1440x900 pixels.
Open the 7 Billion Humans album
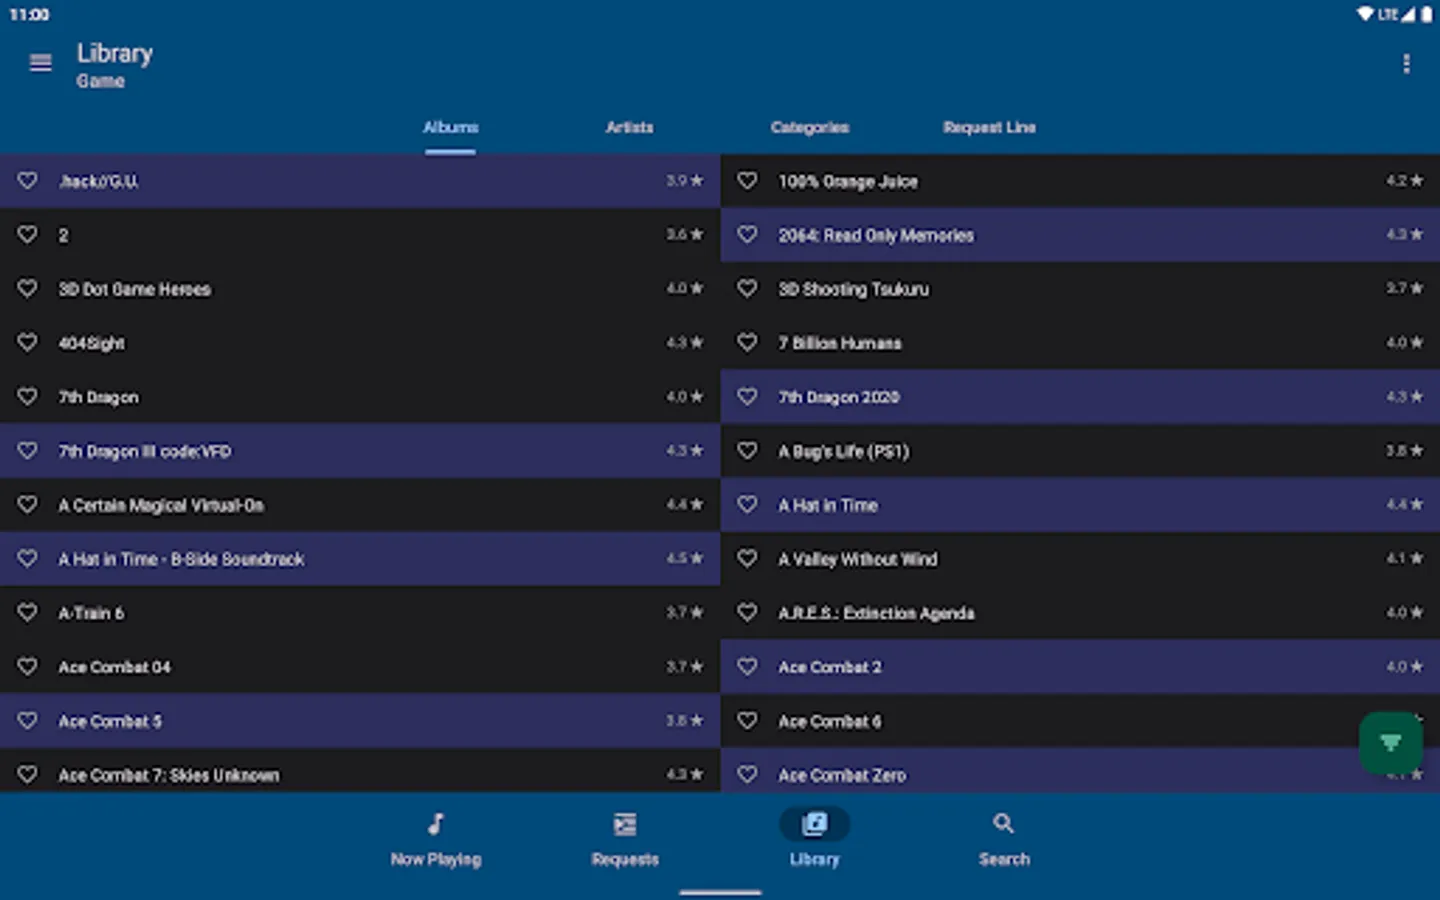839,344
